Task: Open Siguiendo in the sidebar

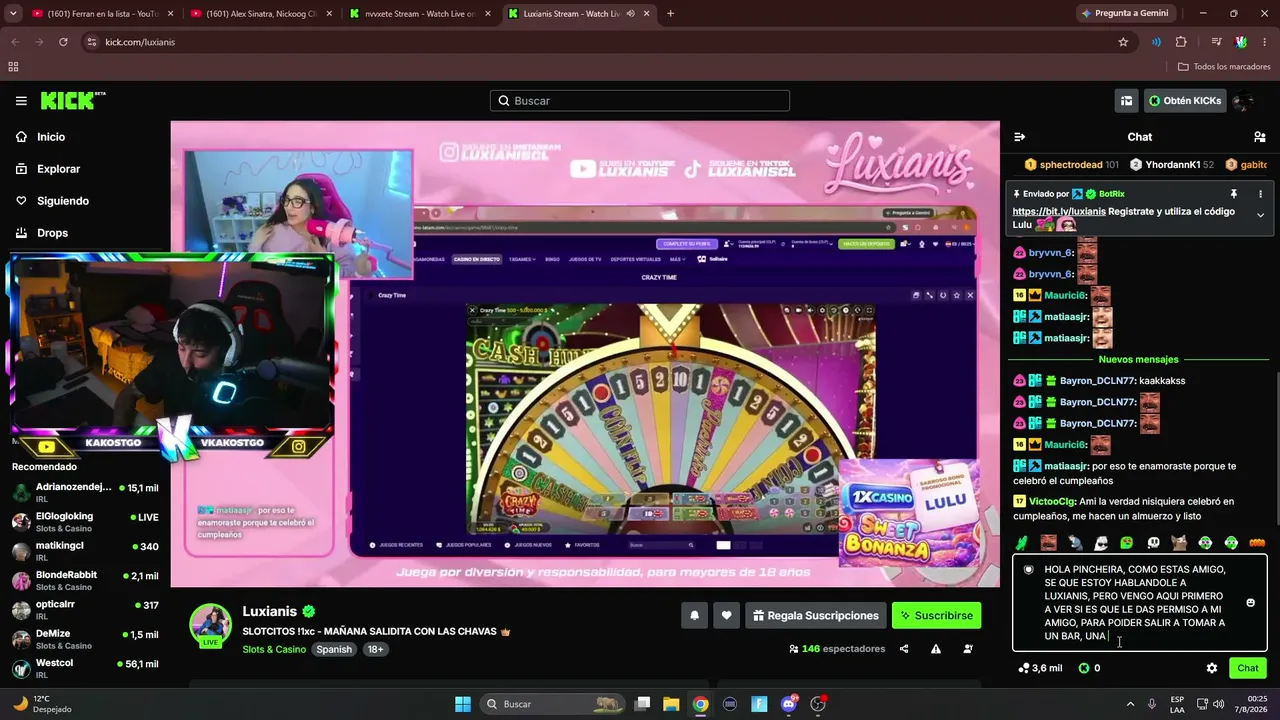Action: pyautogui.click(x=62, y=201)
